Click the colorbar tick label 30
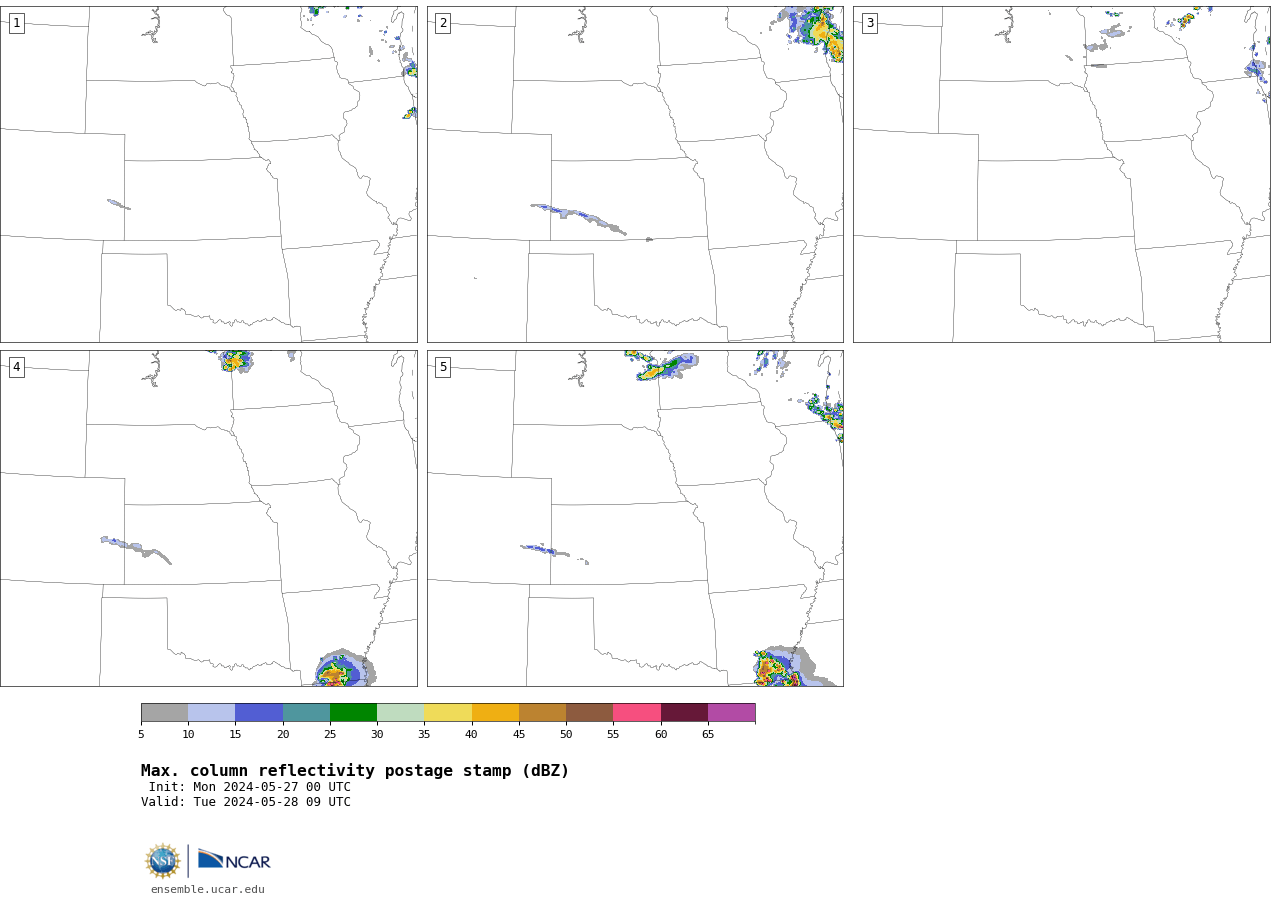Viewport: 1280px width, 901px height. pyautogui.click(x=377, y=735)
